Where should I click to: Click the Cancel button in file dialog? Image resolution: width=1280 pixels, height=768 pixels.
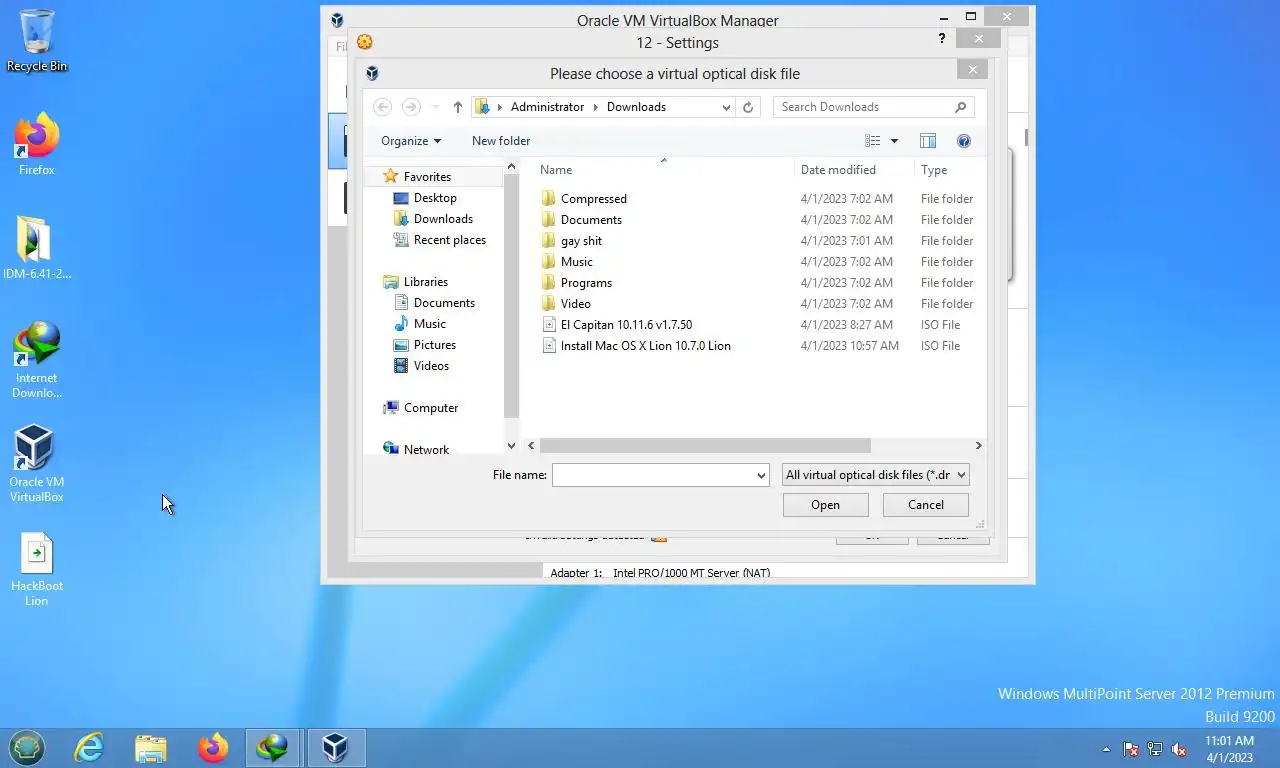click(926, 505)
